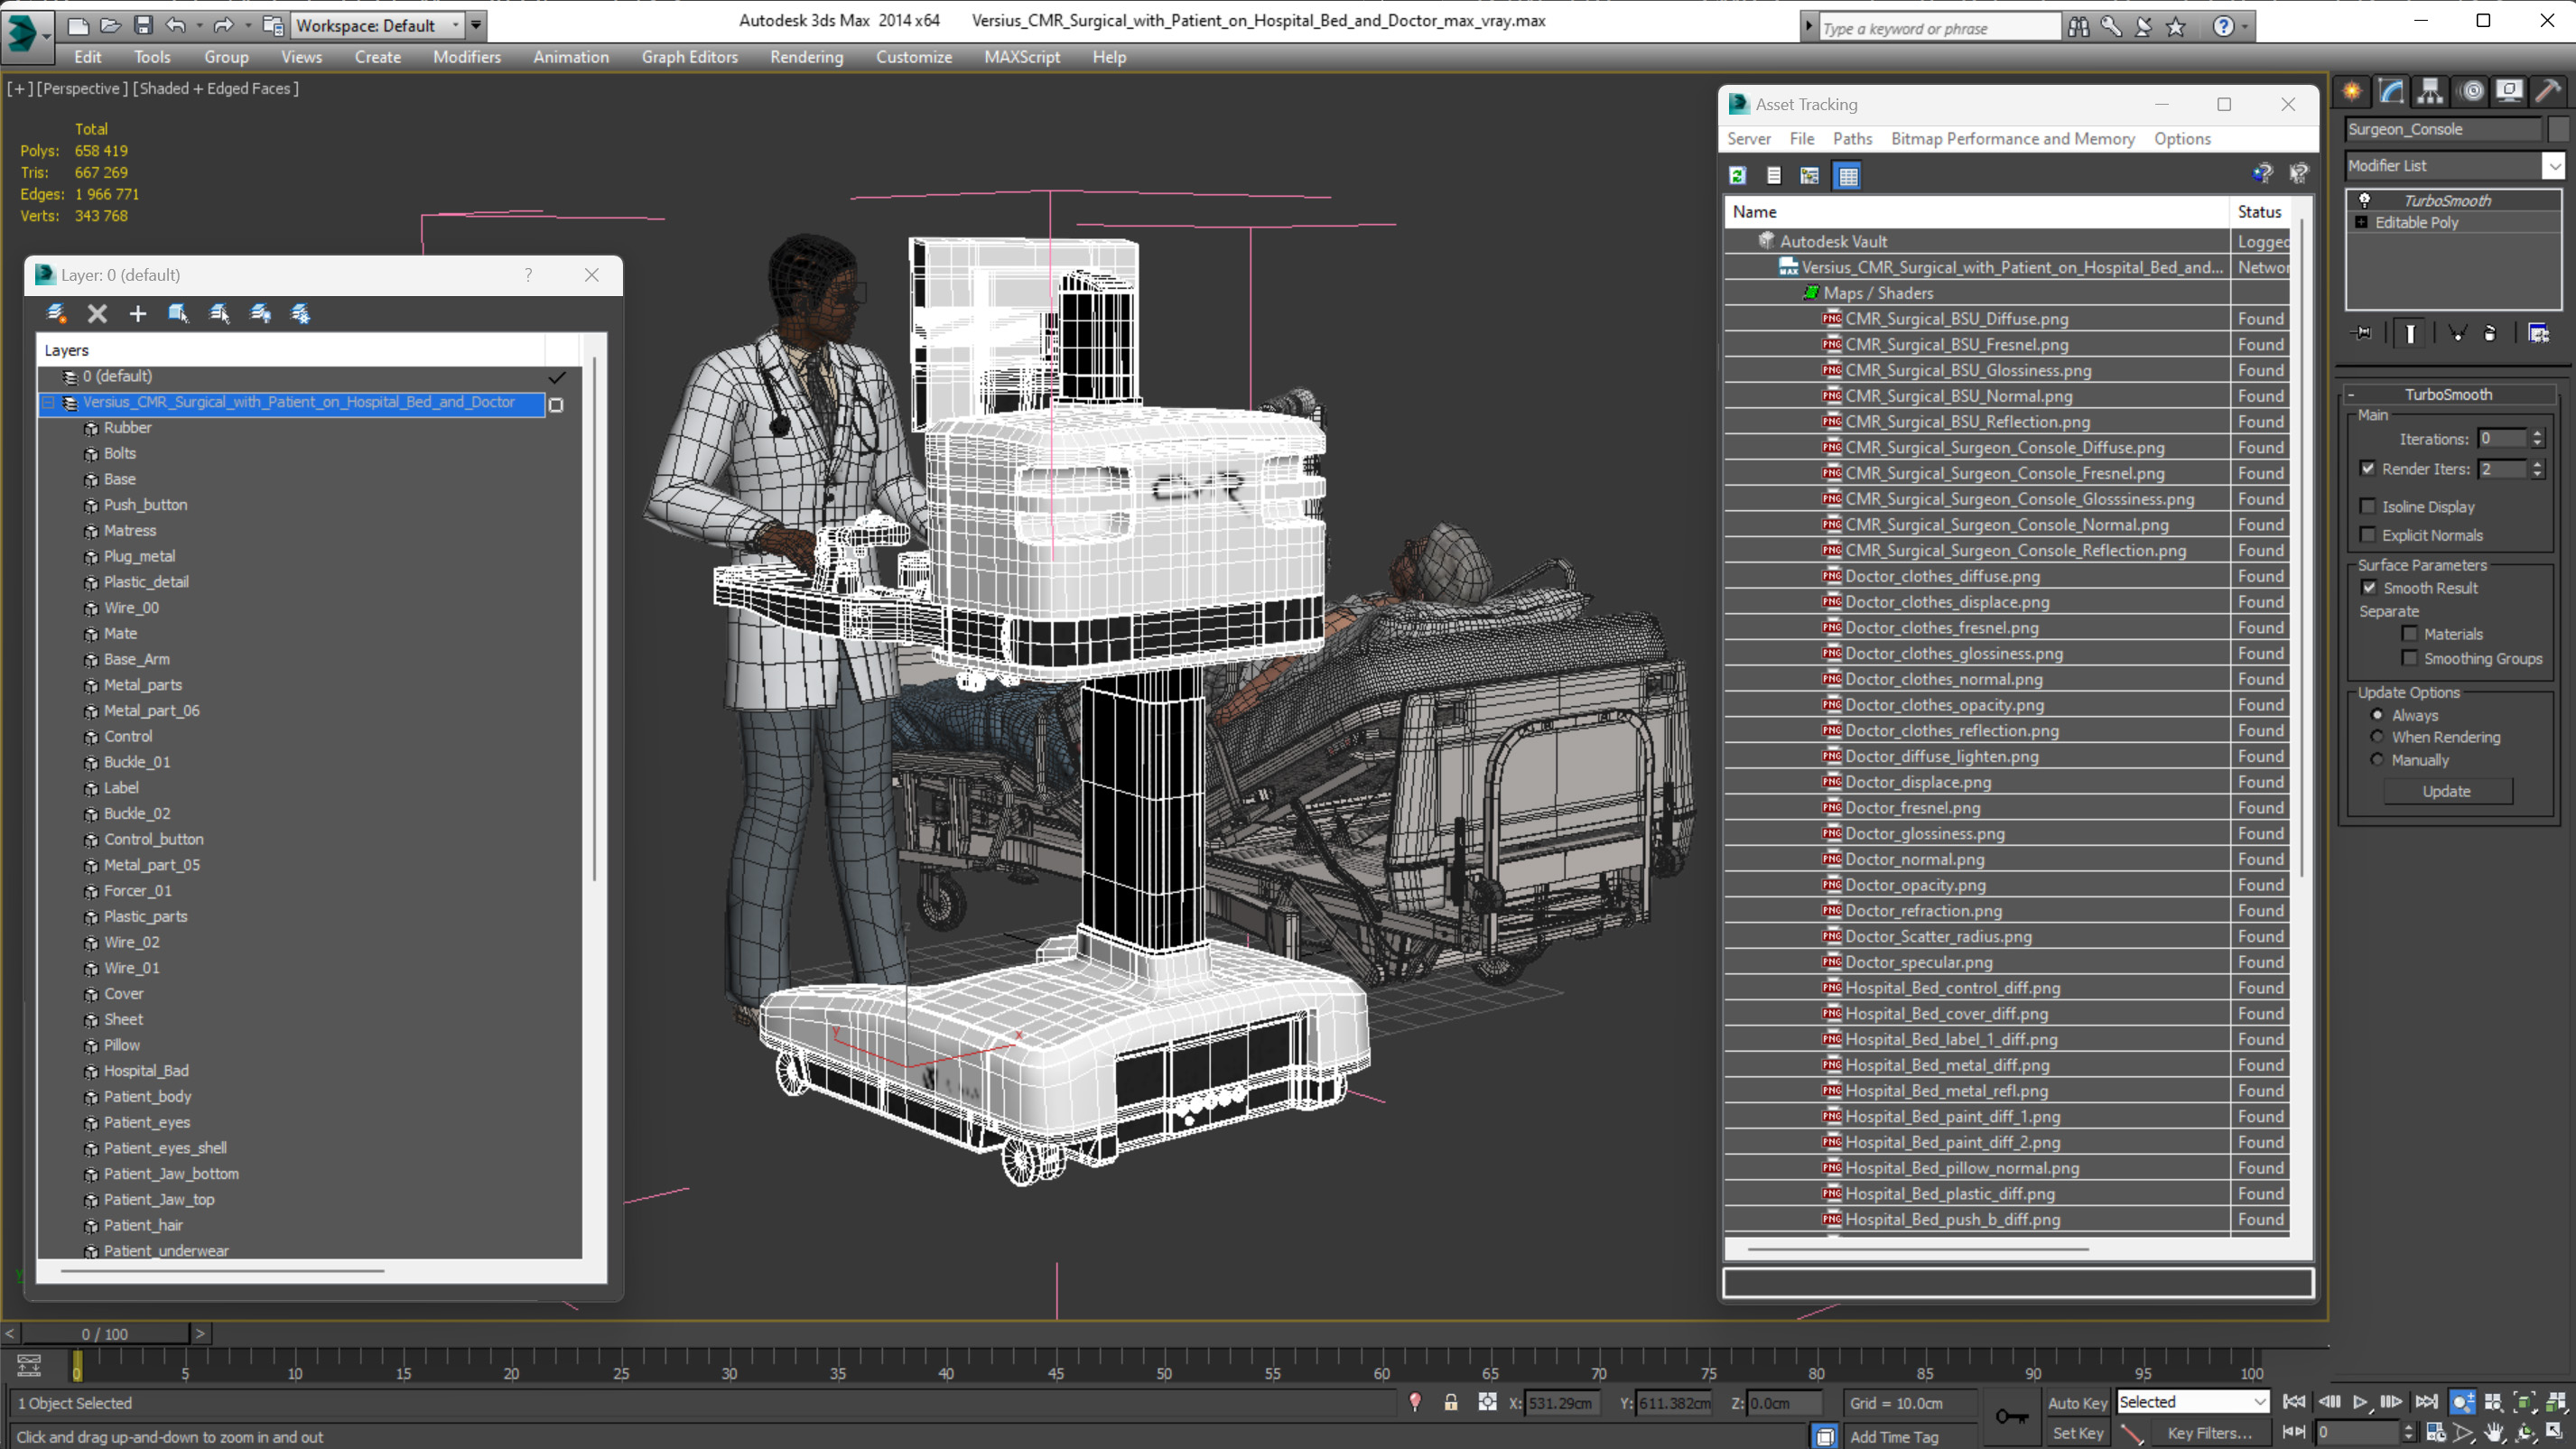Select the Patient_body layer item

(x=147, y=1096)
